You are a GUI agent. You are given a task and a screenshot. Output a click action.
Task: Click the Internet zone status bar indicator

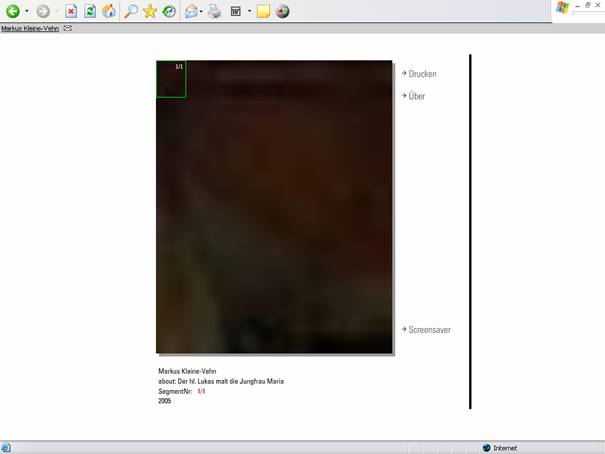[x=500, y=448]
